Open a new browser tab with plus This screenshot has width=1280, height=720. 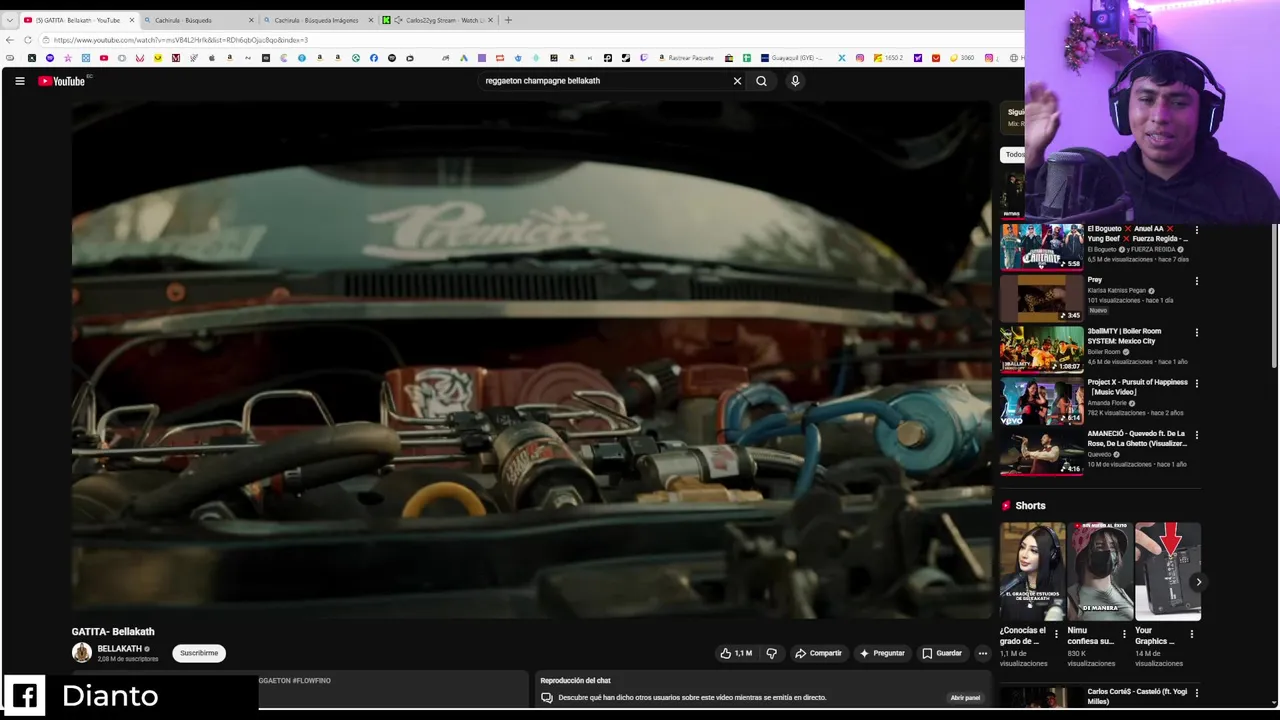508,20
